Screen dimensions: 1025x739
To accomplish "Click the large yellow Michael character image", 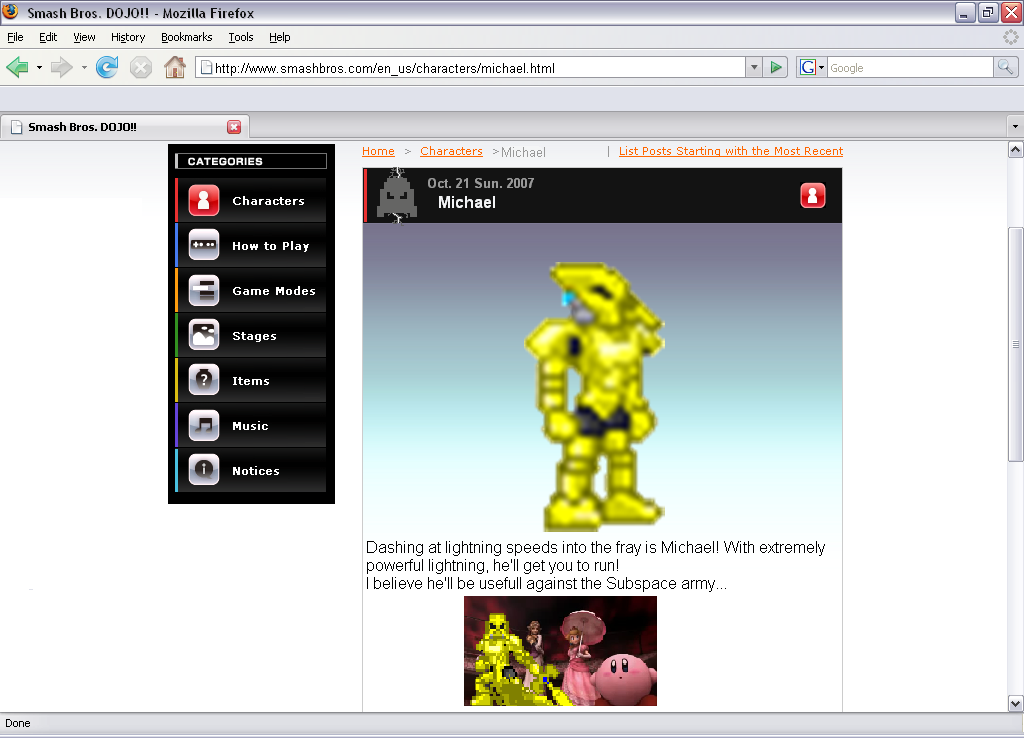I will click(x=595, y=396).
